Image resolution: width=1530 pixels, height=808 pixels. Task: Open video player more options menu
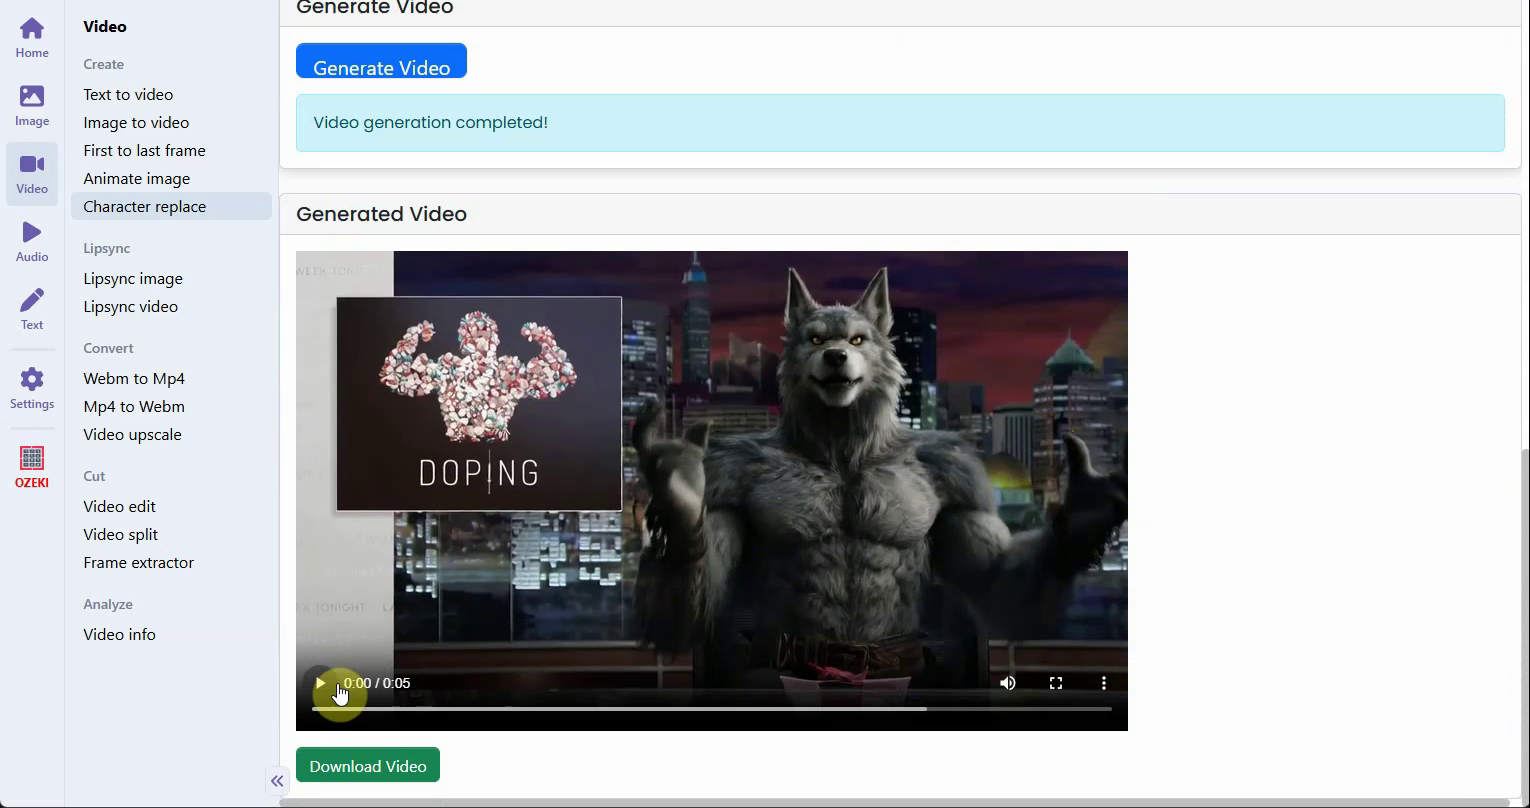coord(1103,683)
